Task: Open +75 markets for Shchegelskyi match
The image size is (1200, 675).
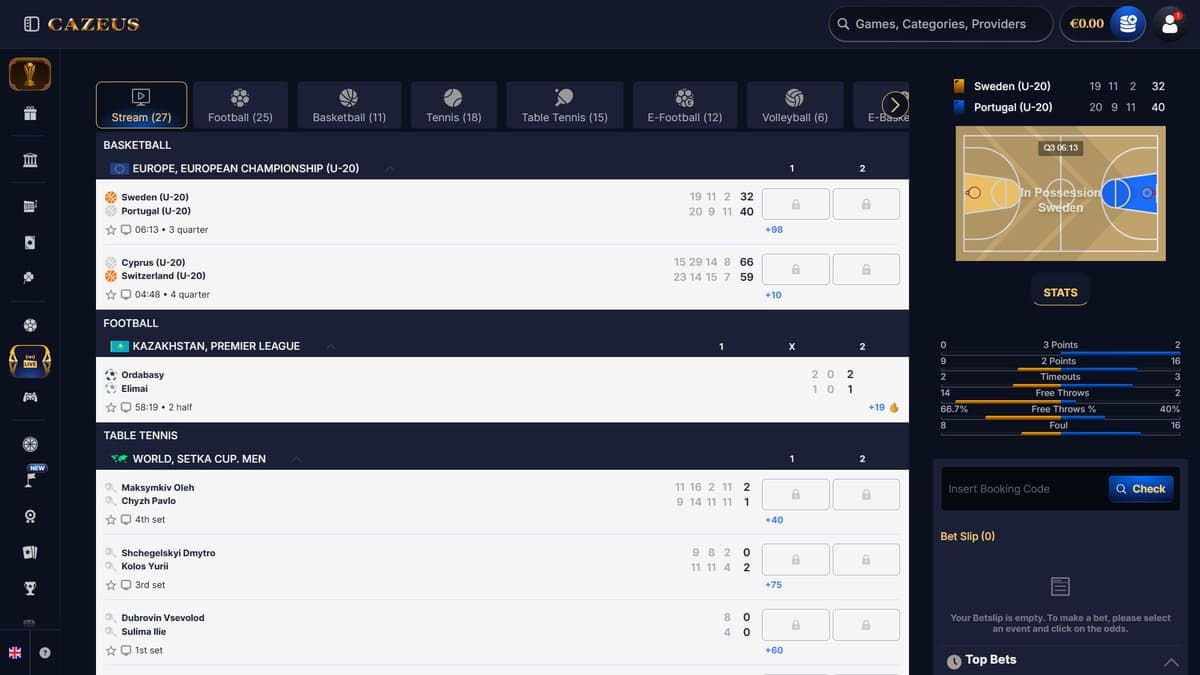Action: click(x=774, y=585)
